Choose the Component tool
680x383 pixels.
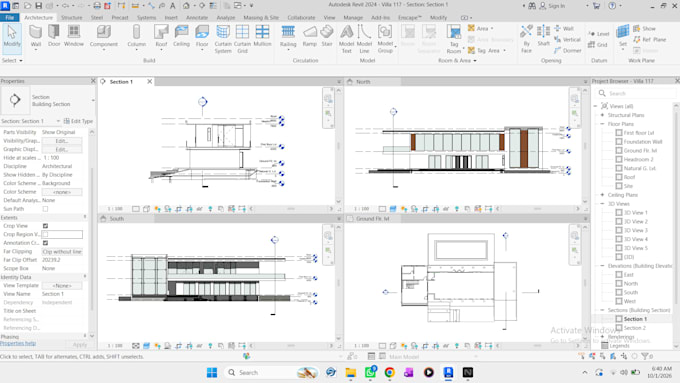(x=104, y=36)
